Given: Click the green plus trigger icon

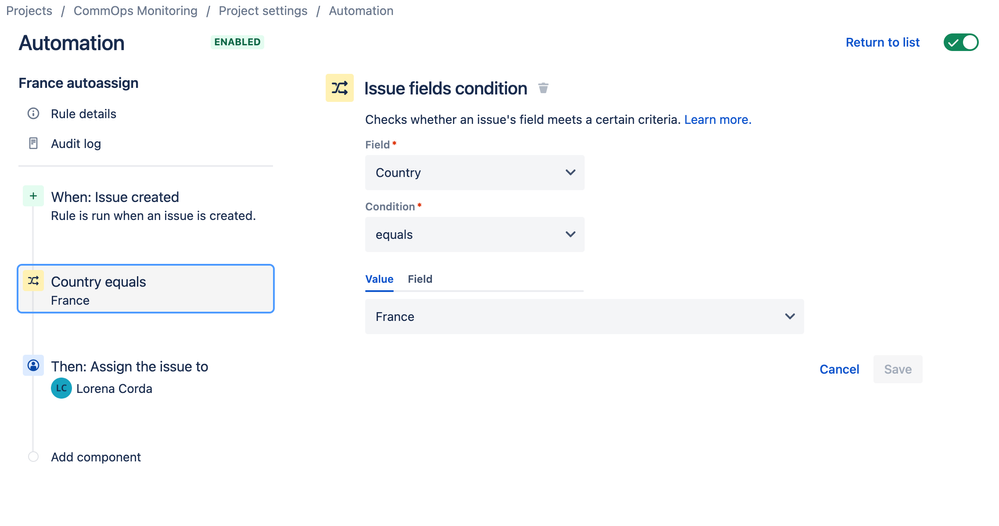Looking at the screenshot, I should pos(33,196).
